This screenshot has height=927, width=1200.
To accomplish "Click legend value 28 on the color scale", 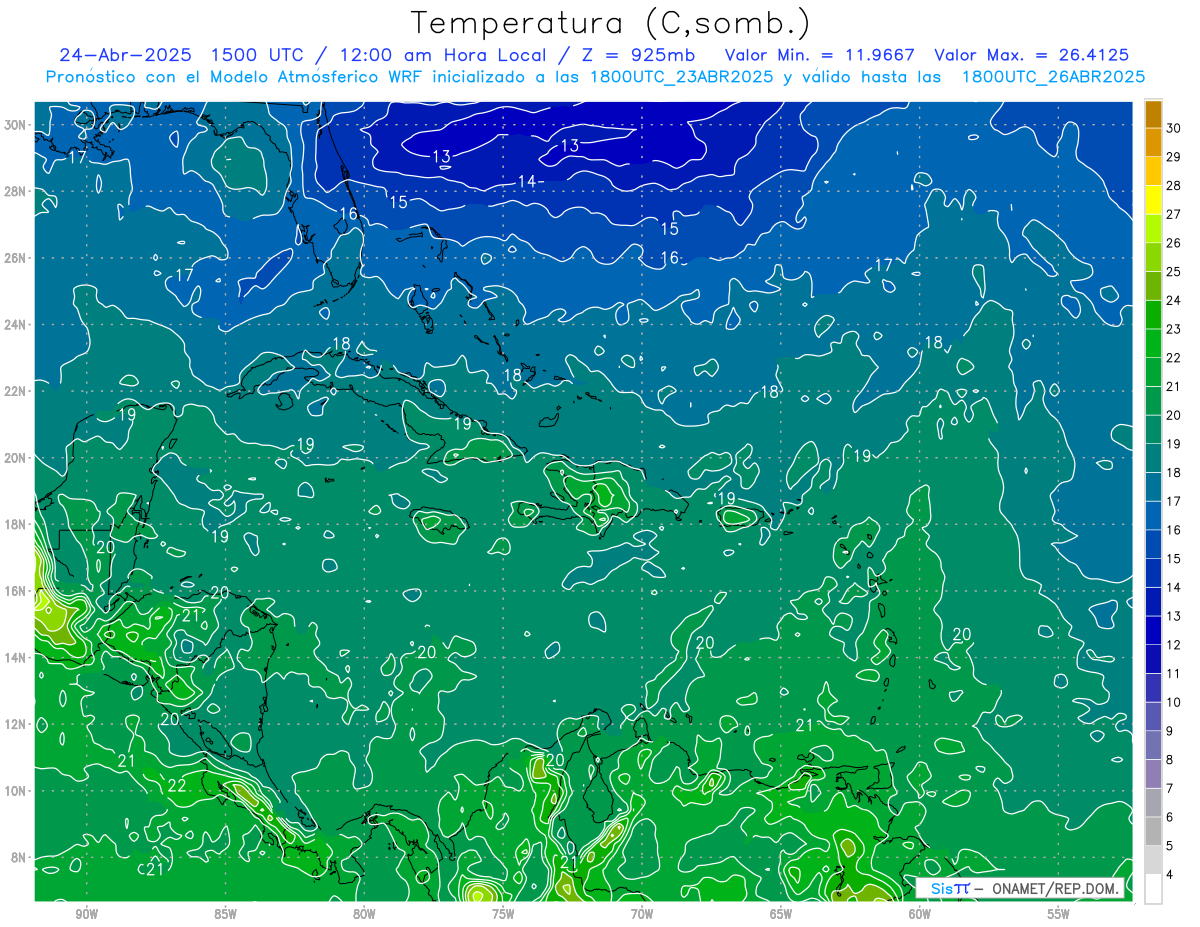I will click(x=1173, y=186).
